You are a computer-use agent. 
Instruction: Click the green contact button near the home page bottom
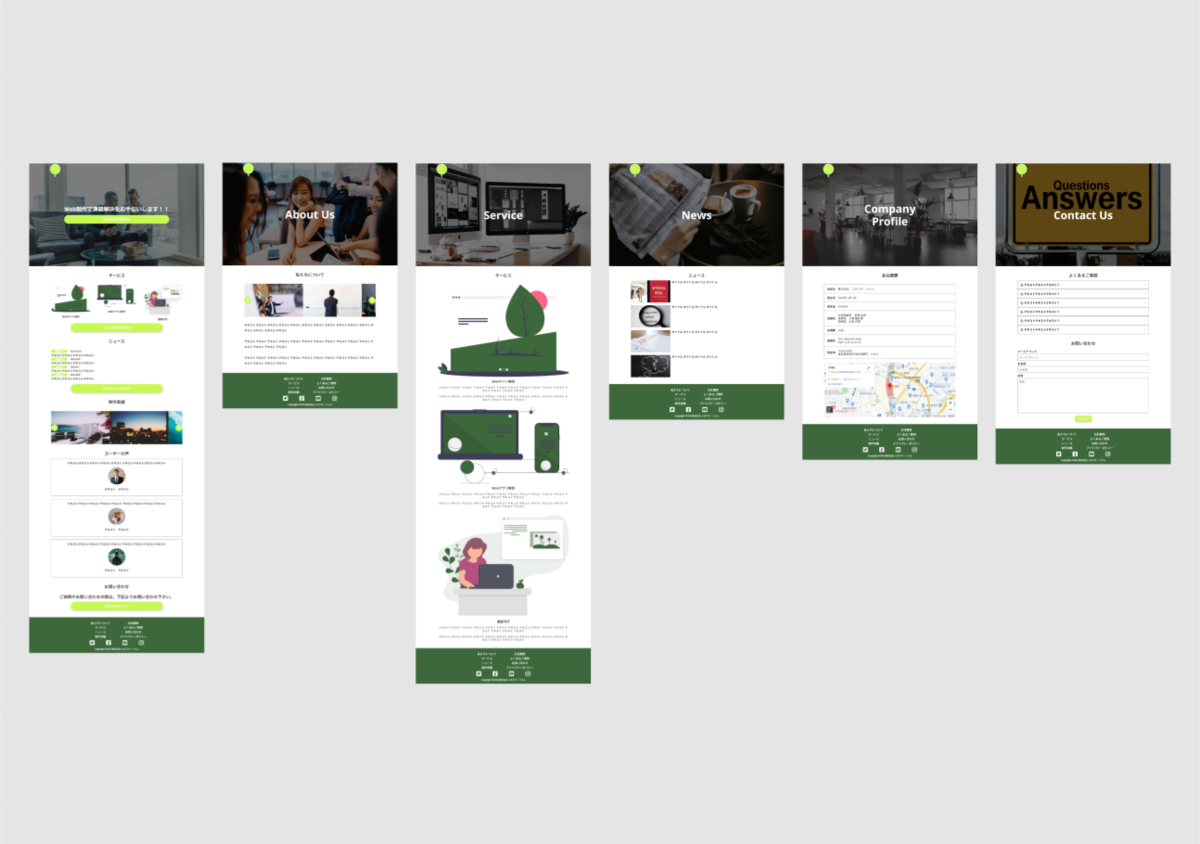pyautogui.click(x=116, y=606)
